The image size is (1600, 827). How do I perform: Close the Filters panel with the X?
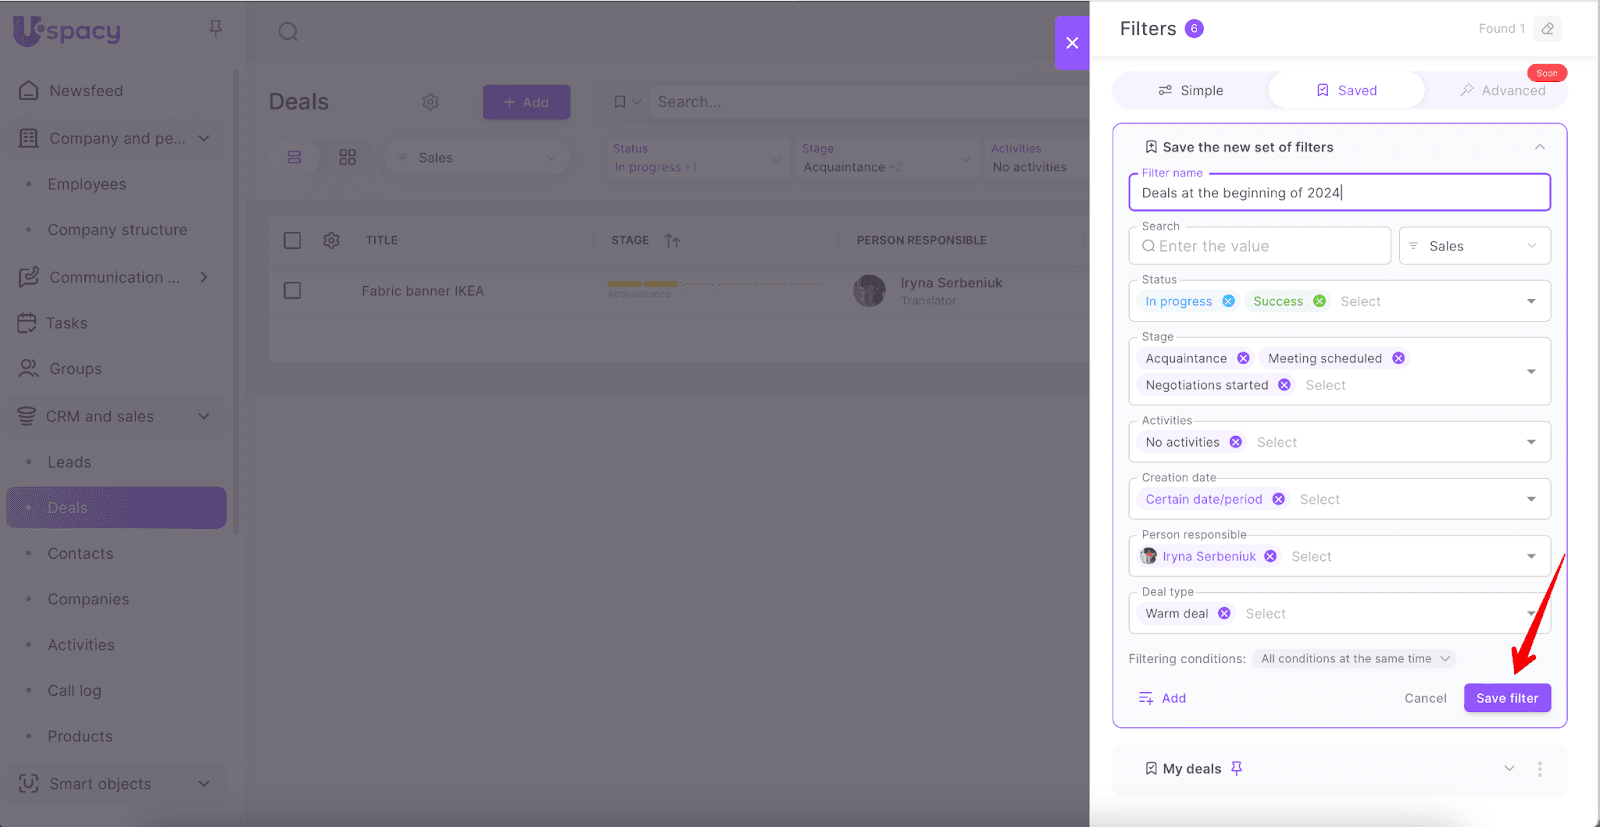1071,43
